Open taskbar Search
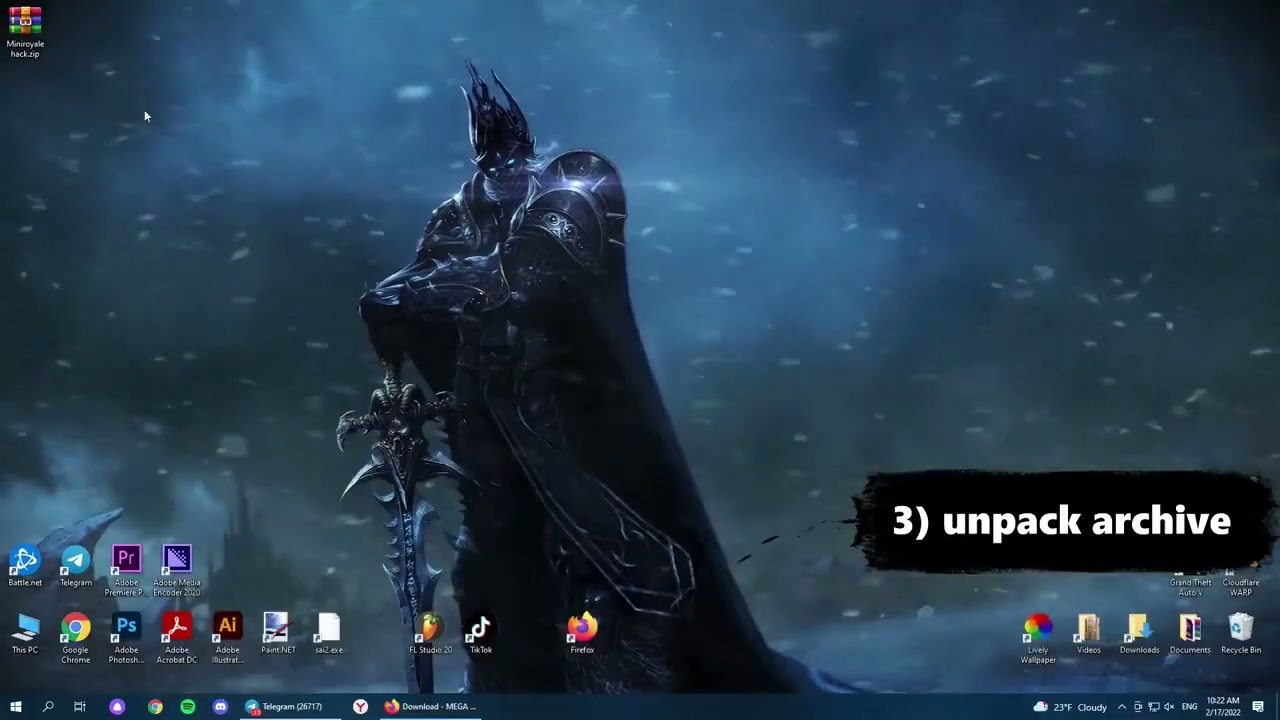 (x=48, y=707)
